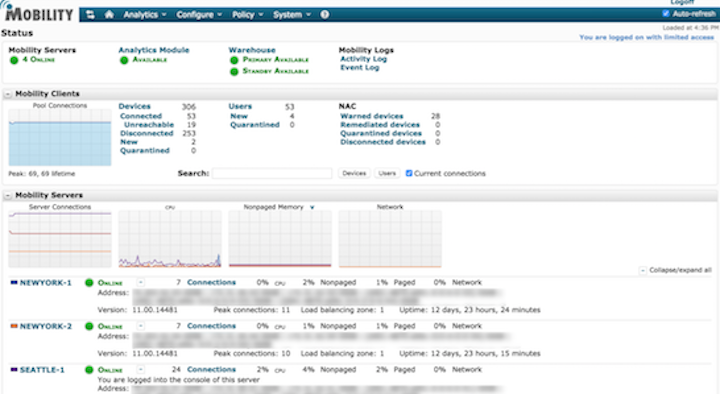Open Disconnected devices link under Devices

point(147,134)
